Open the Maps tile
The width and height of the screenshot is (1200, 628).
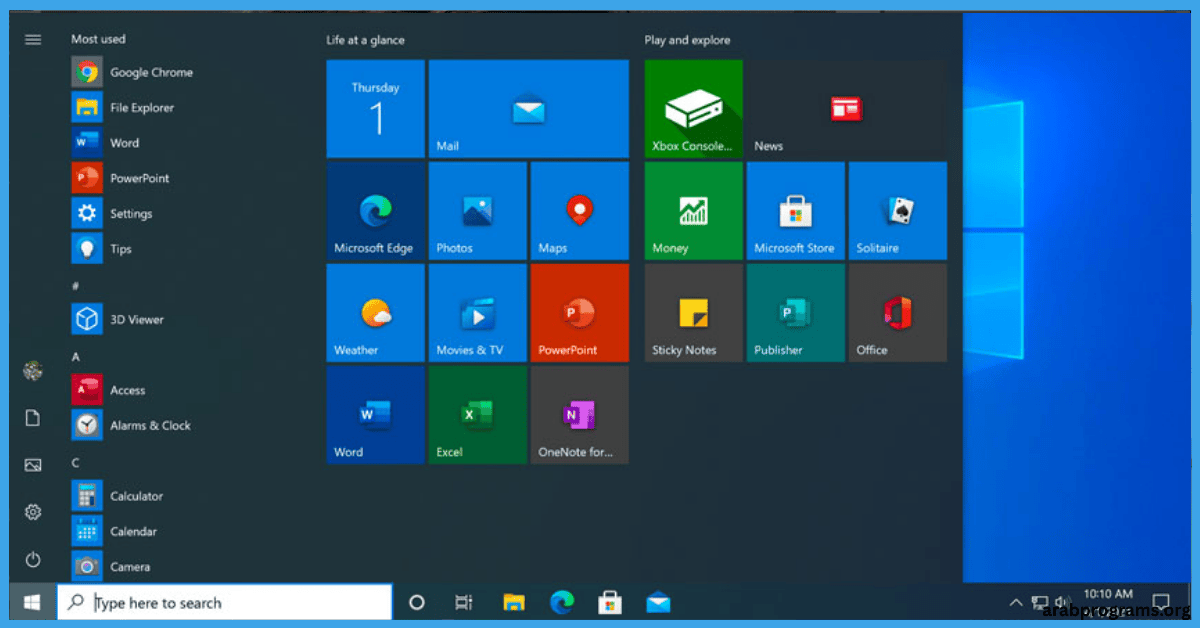579,211
